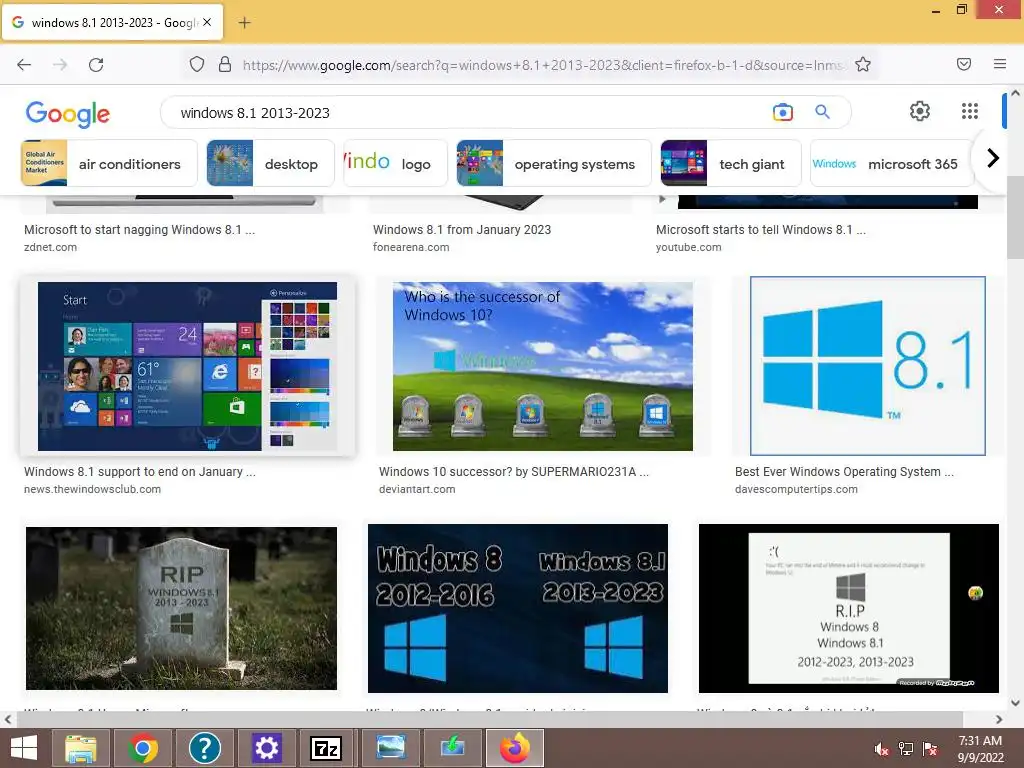This screenshot has width=1024, height=768.
Task: Reload the page with the refresh icon
Action: tap(96, 65)
